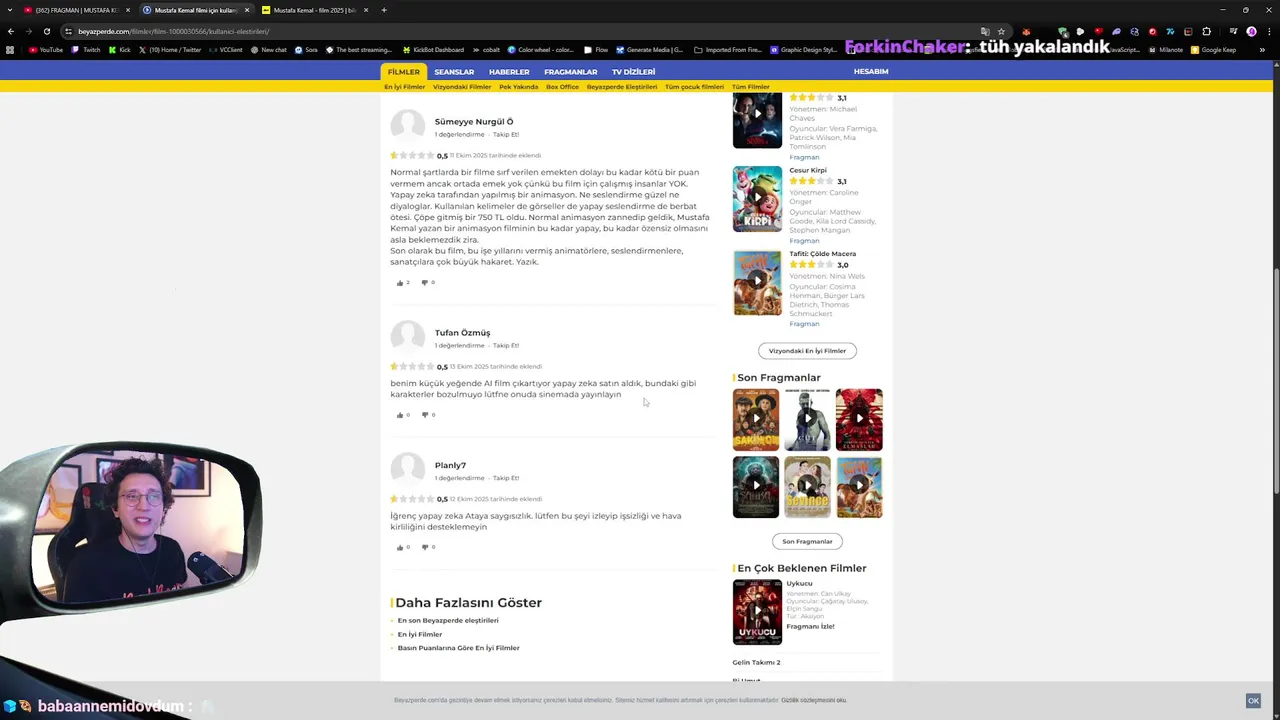
Task: Open the Vizyondaki Filmler submenu link
Action: [462, 87]
